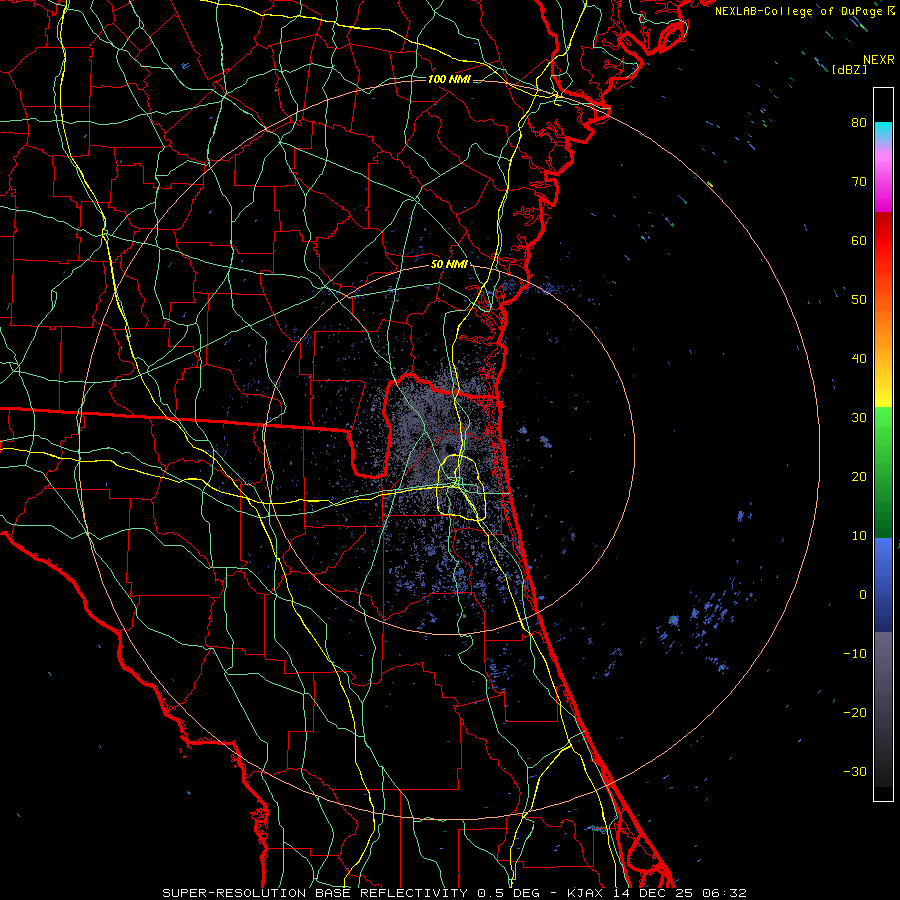
Task: Click the 80 value on dBZ scale
Action: pos(859,123)
